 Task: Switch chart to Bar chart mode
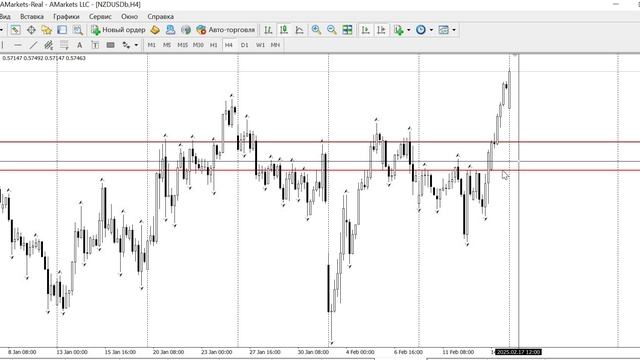point(268,30)
